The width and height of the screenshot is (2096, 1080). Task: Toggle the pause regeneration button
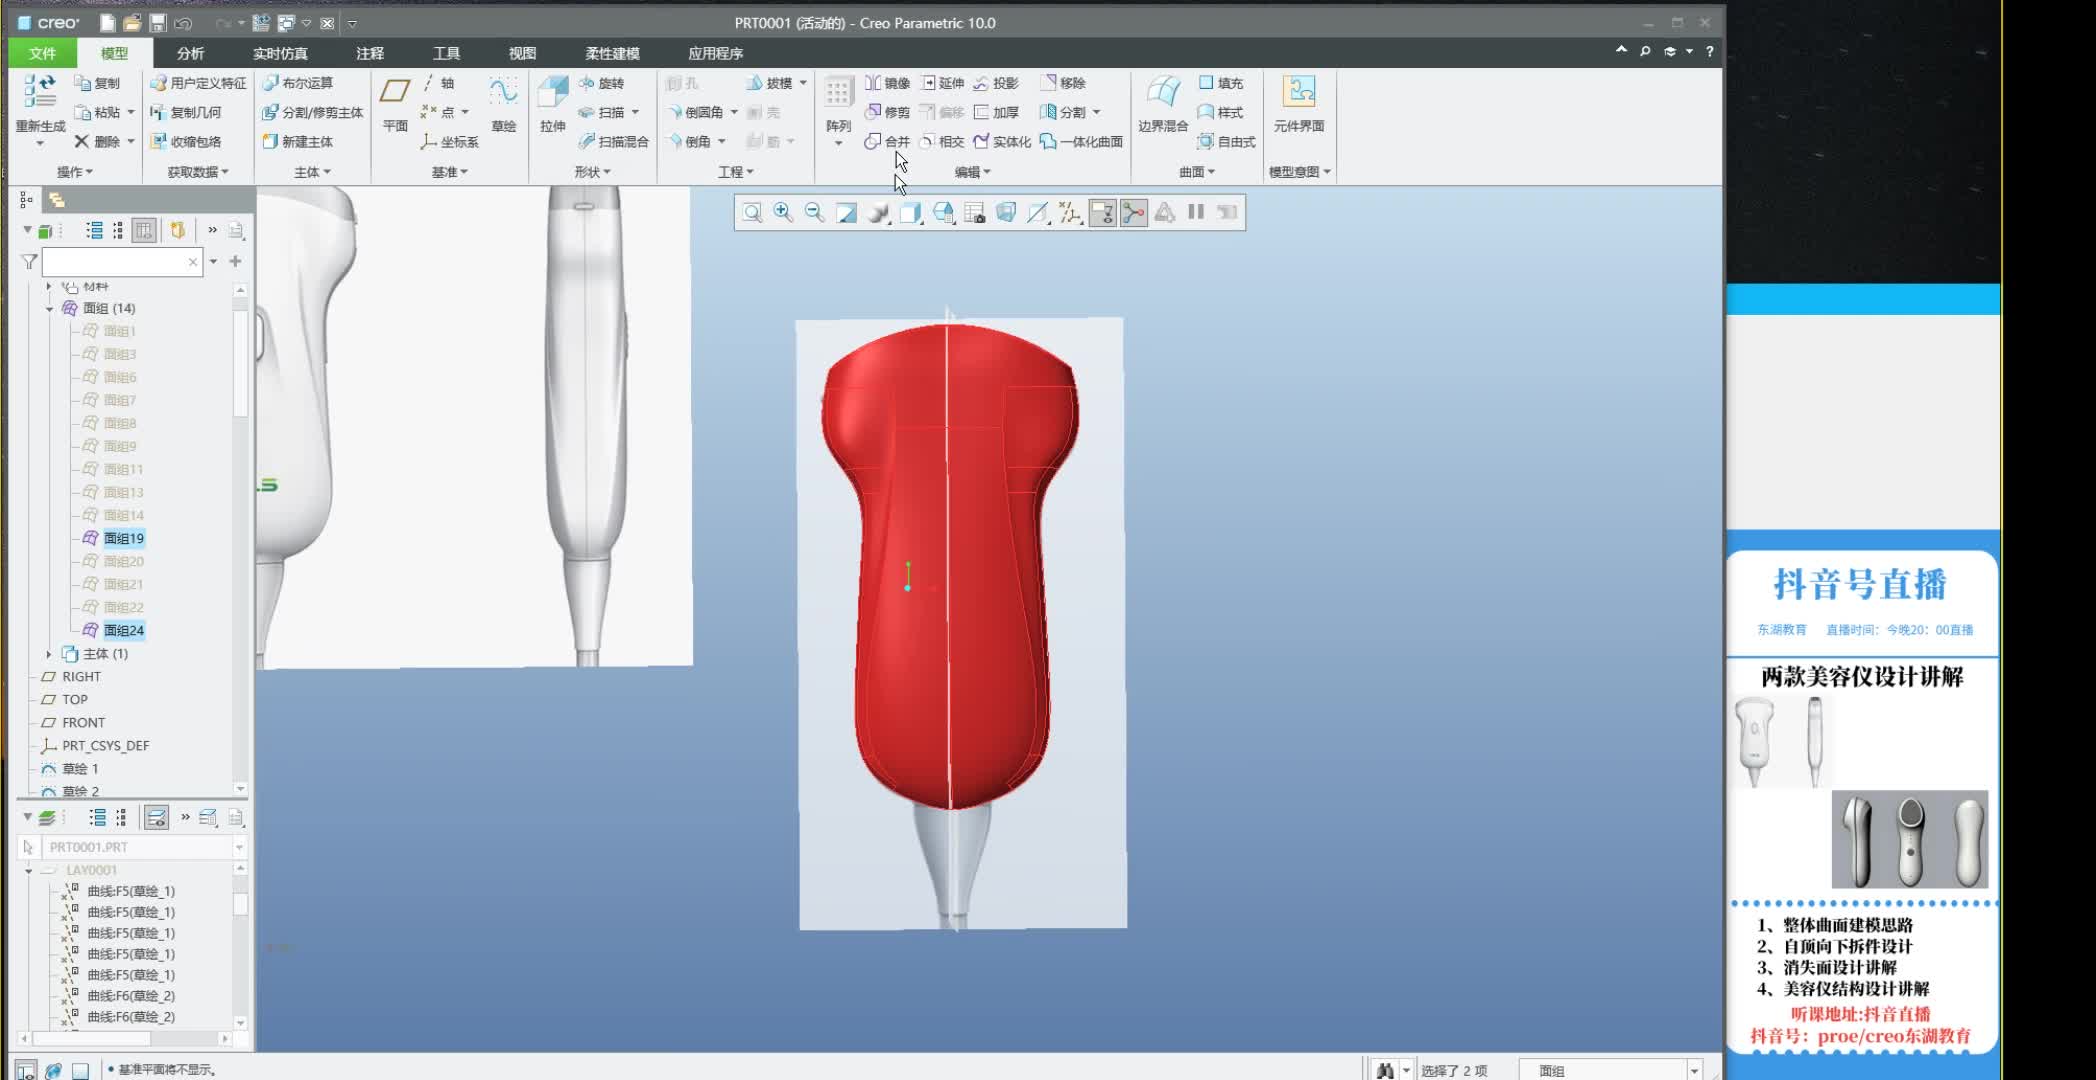[1196, 212]
